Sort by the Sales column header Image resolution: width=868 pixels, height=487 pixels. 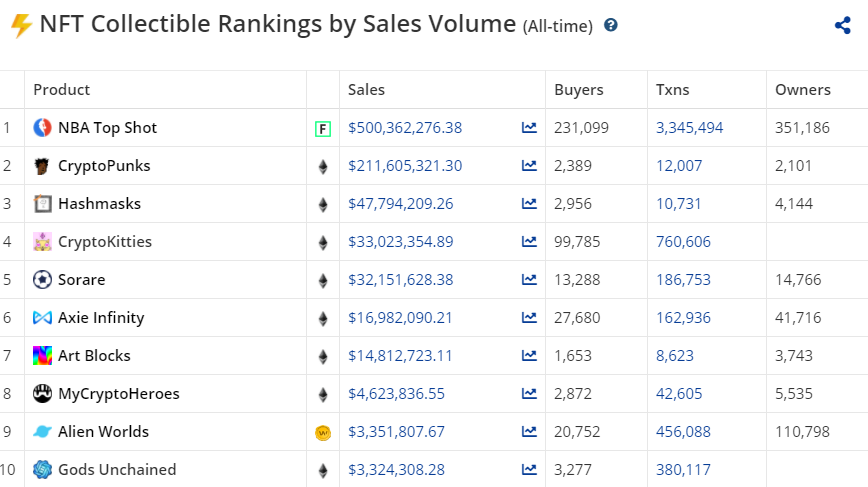point(366,90)
